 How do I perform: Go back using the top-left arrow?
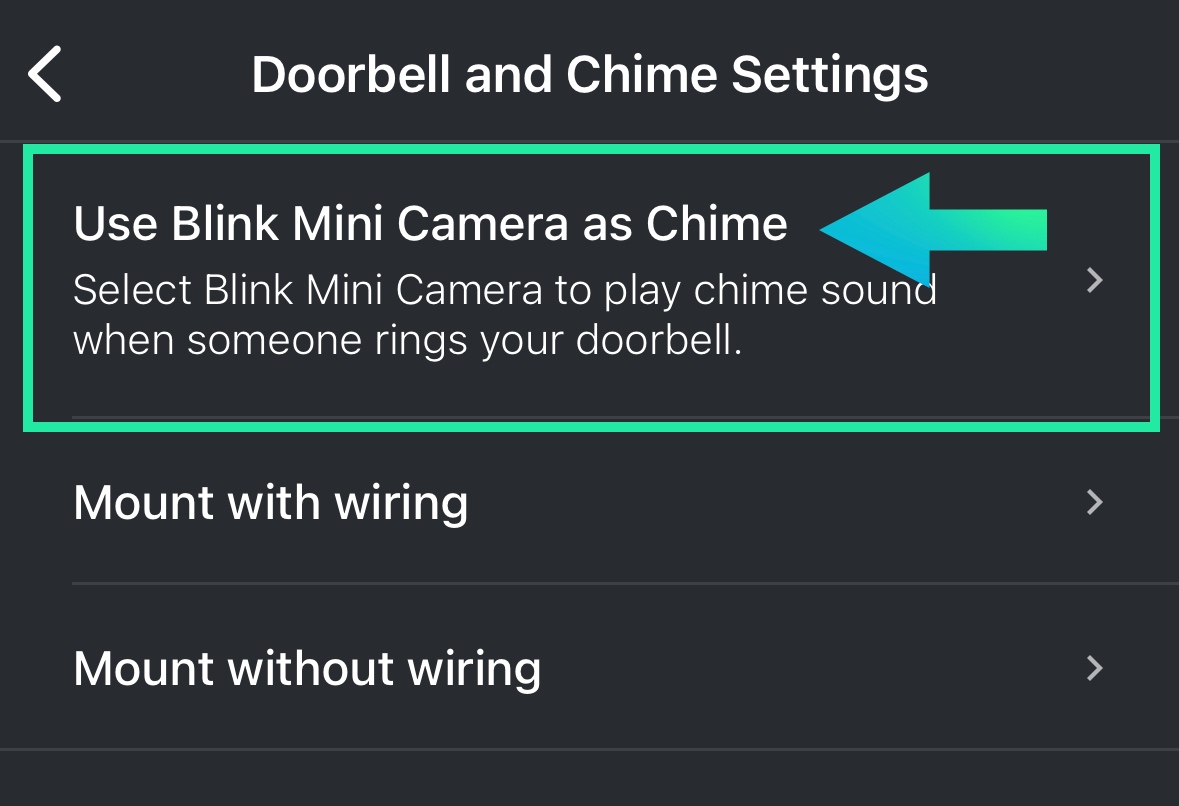[44, 74]
